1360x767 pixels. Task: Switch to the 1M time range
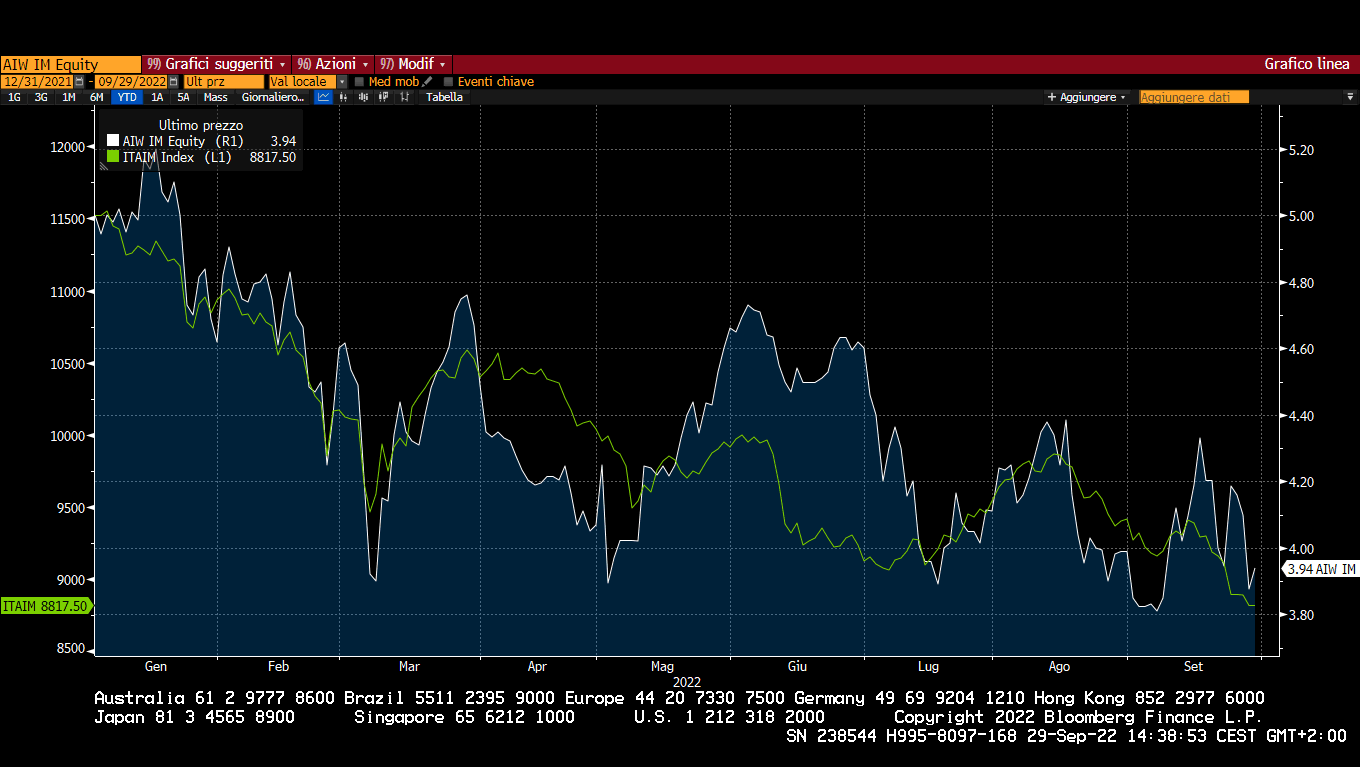(68, 97)
